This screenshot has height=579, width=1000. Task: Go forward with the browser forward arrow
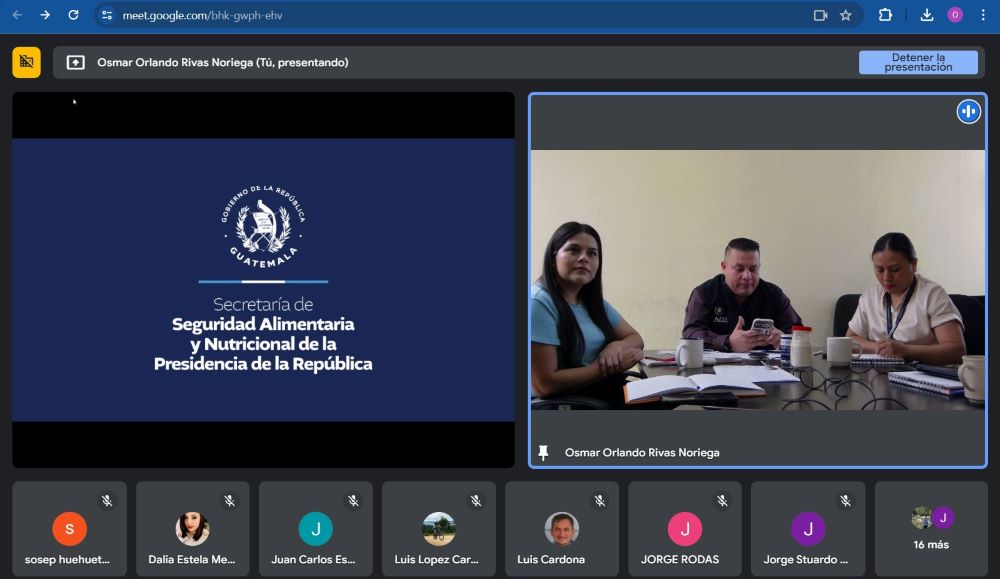tap(45, 15)
